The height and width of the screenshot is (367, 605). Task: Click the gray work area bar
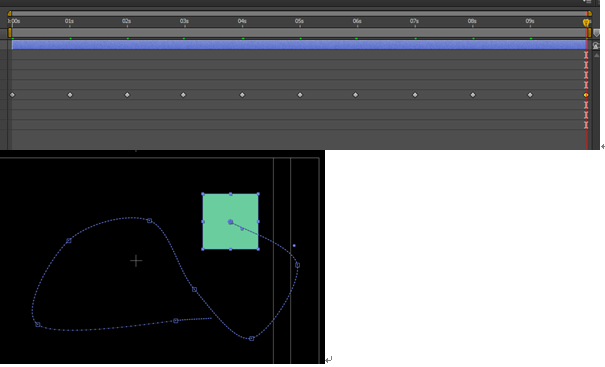coord(299,32)
